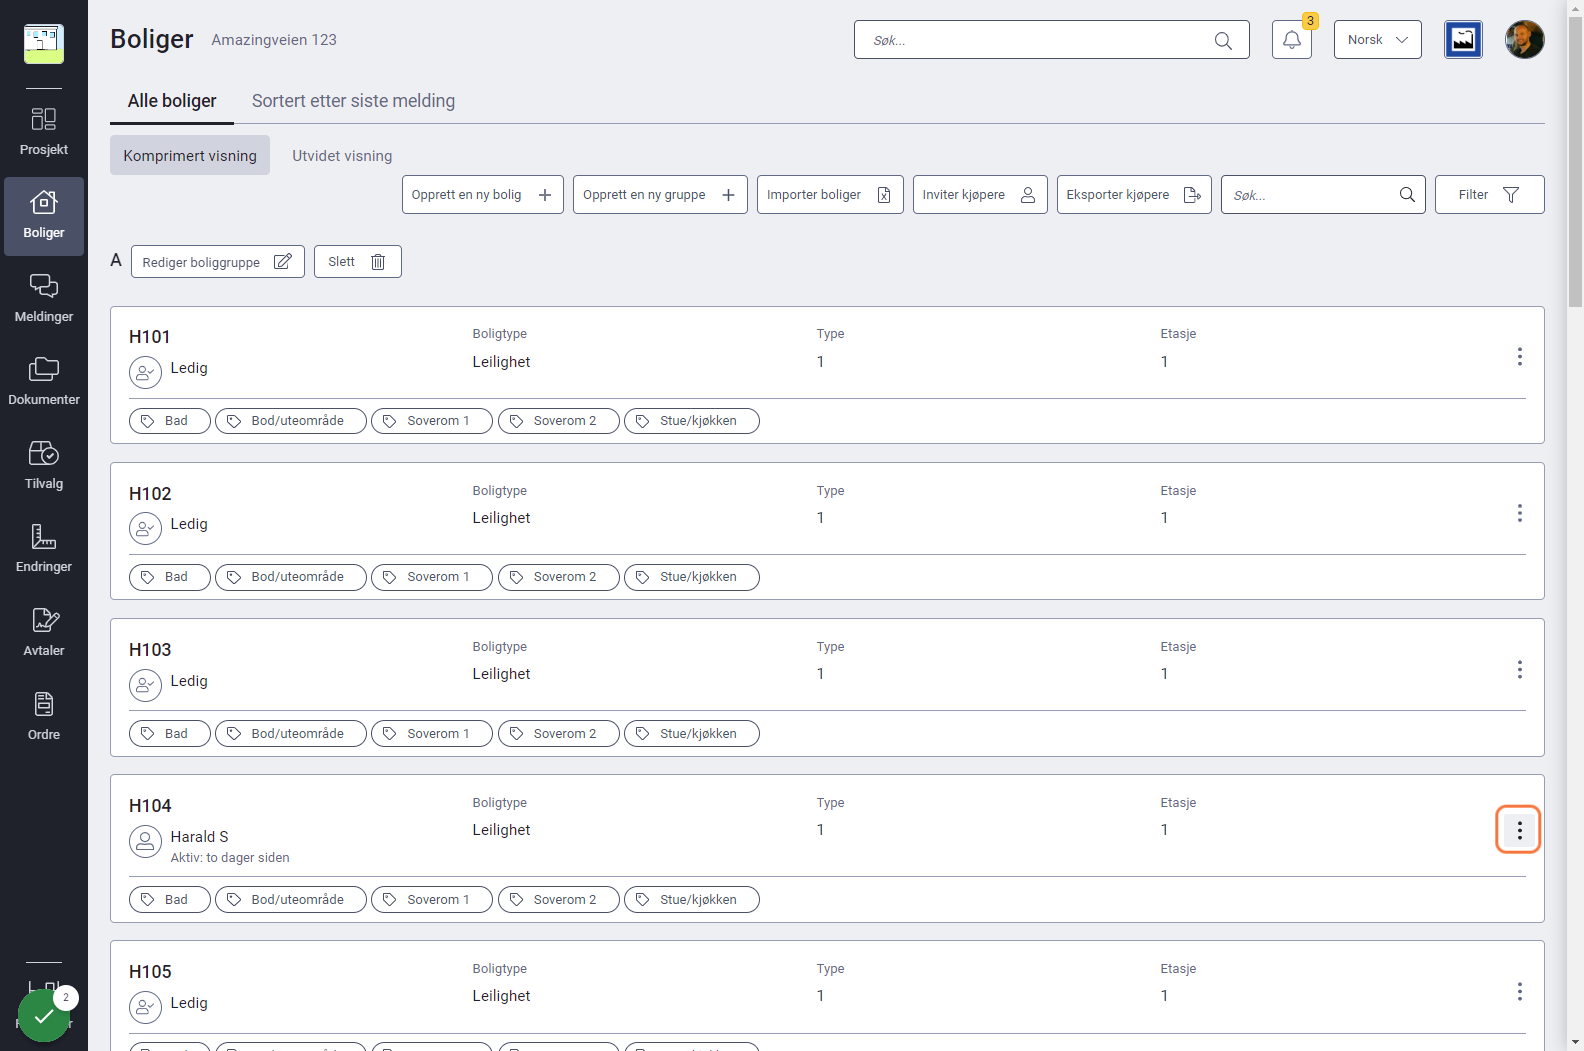
Task: Click the page vertical scrollbar
Action: pyautogui.click(x=1575, y=525)
